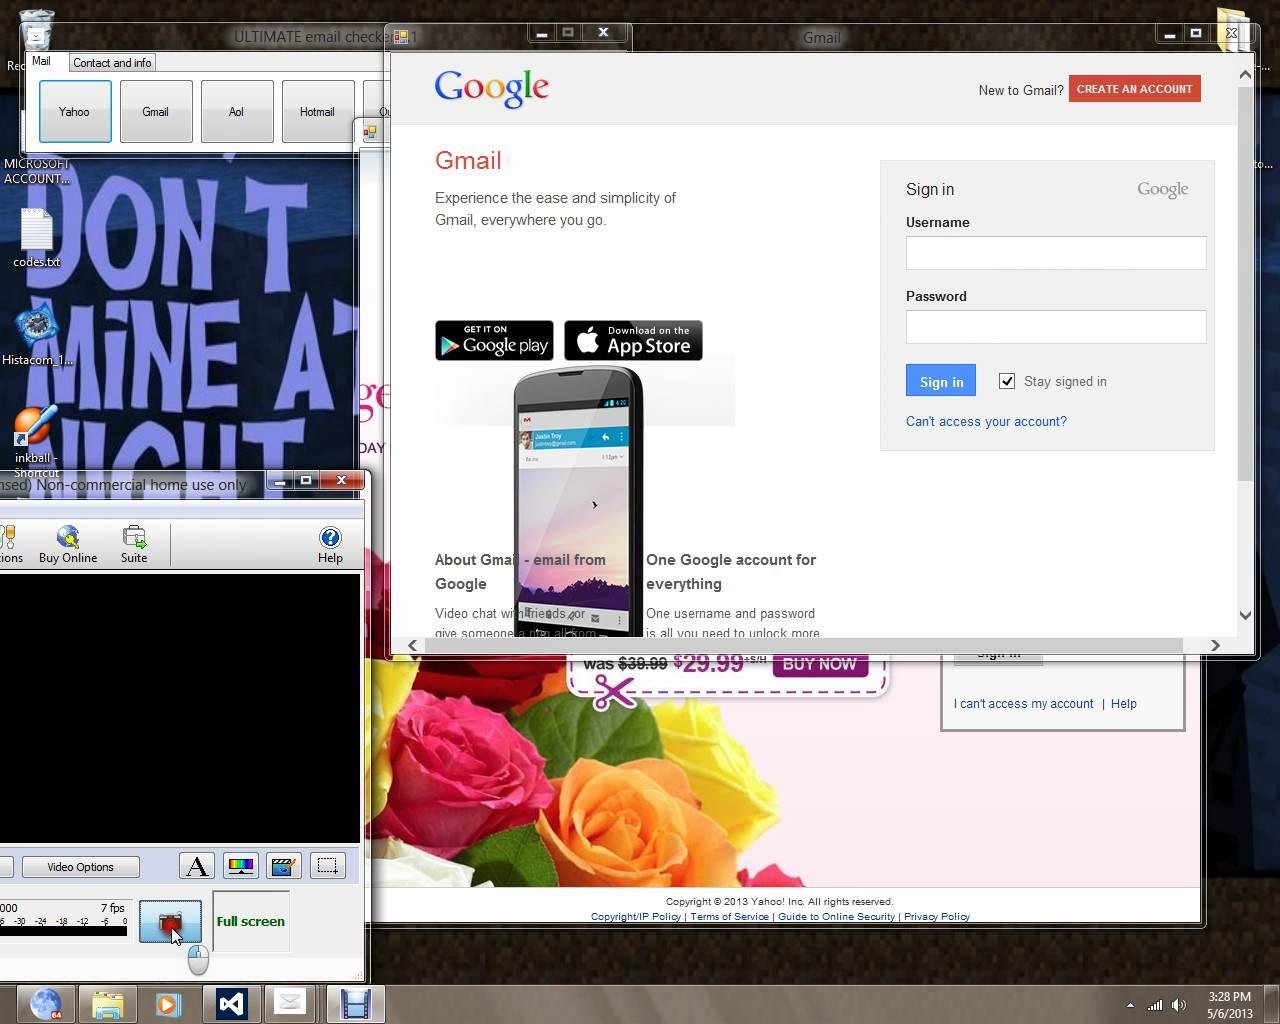This screenshot has height=1024, width=1280.
Task: Click the video effects clapperboard icon
Action: [284, 866]
